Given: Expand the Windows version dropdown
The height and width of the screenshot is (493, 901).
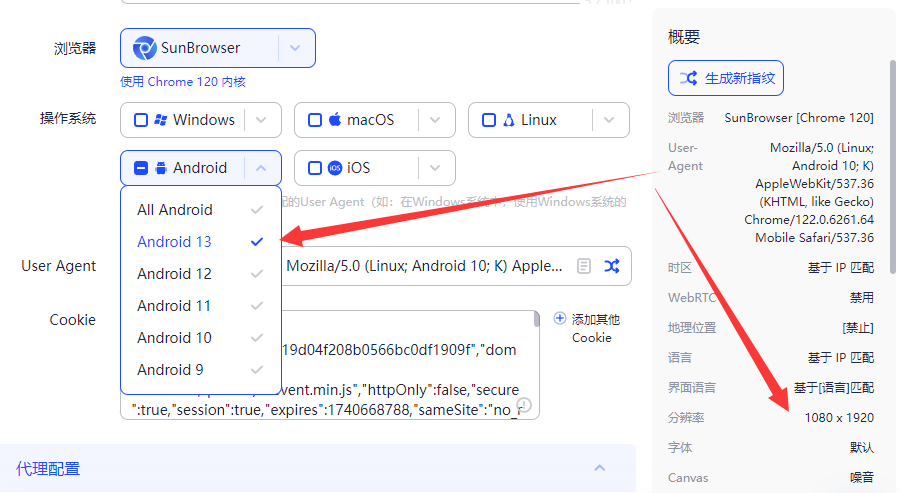Looking at the screenshot, I should (x=261, y=120).
